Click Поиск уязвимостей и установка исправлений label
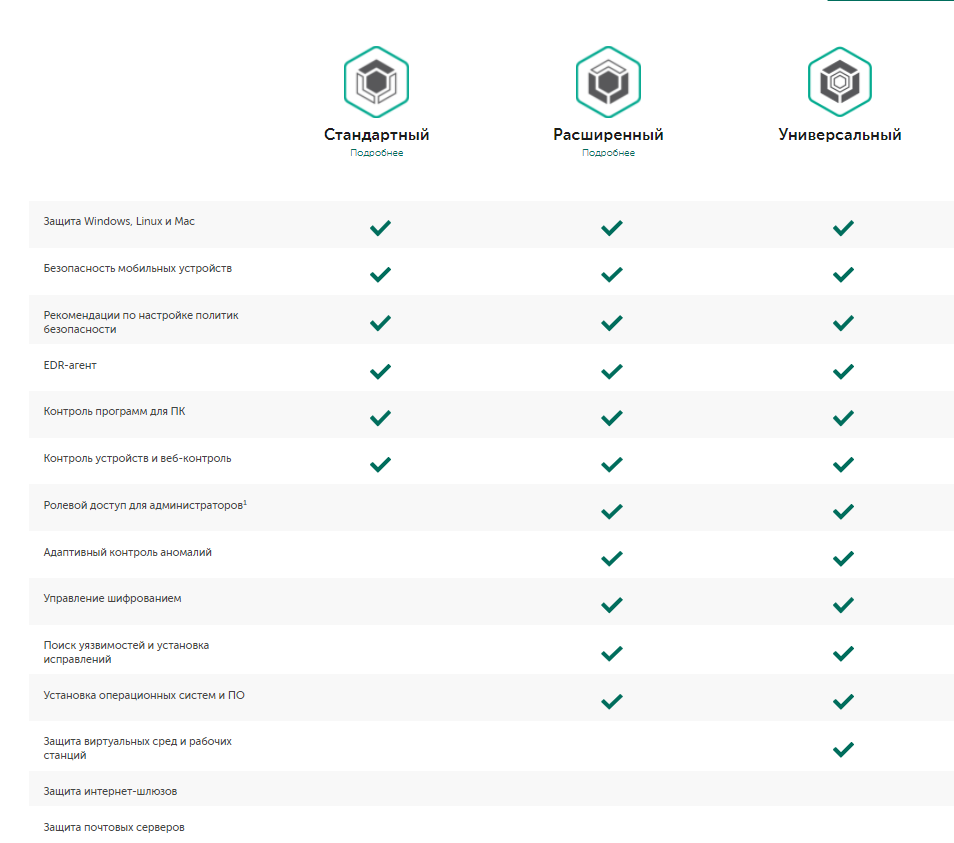The height and width of the screenshot is (843, 954). 126,652
